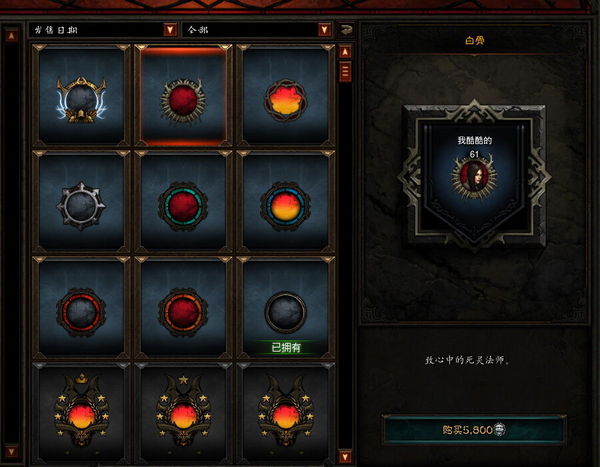Image resolution: width=600 pixels, height=467 pixels.
Task: Pick the six-star demon frame without crown
Action: point(285,415)
